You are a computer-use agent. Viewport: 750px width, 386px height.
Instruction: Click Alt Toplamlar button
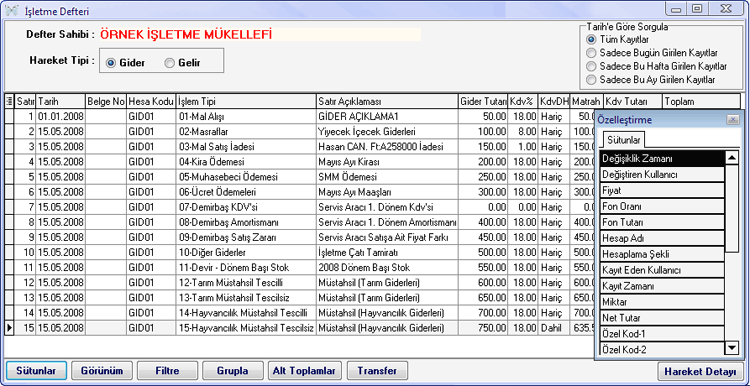305,371
